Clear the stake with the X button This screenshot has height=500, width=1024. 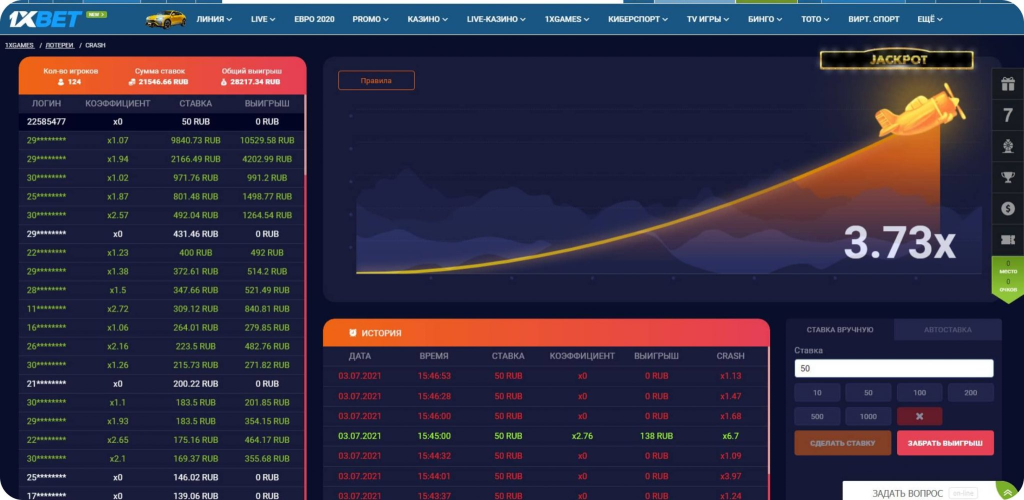(919, 417)
